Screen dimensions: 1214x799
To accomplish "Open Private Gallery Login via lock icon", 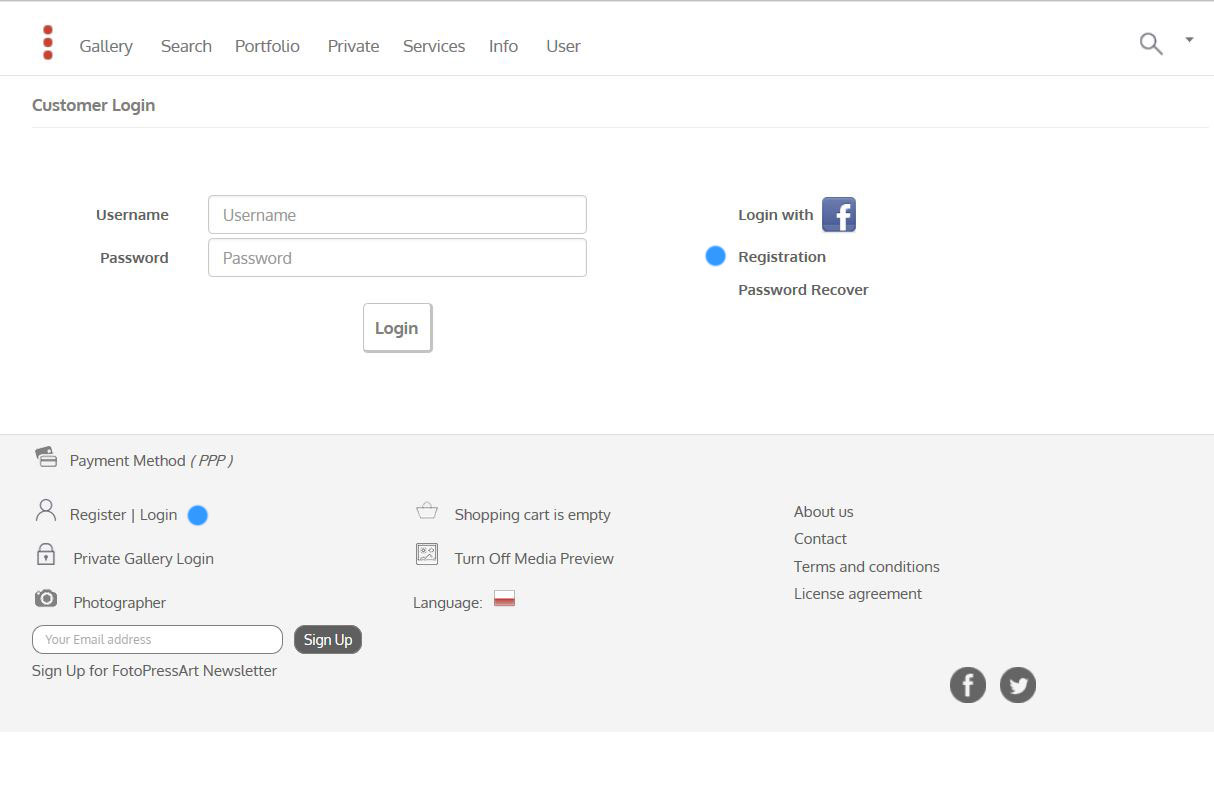I will [45, 557].
